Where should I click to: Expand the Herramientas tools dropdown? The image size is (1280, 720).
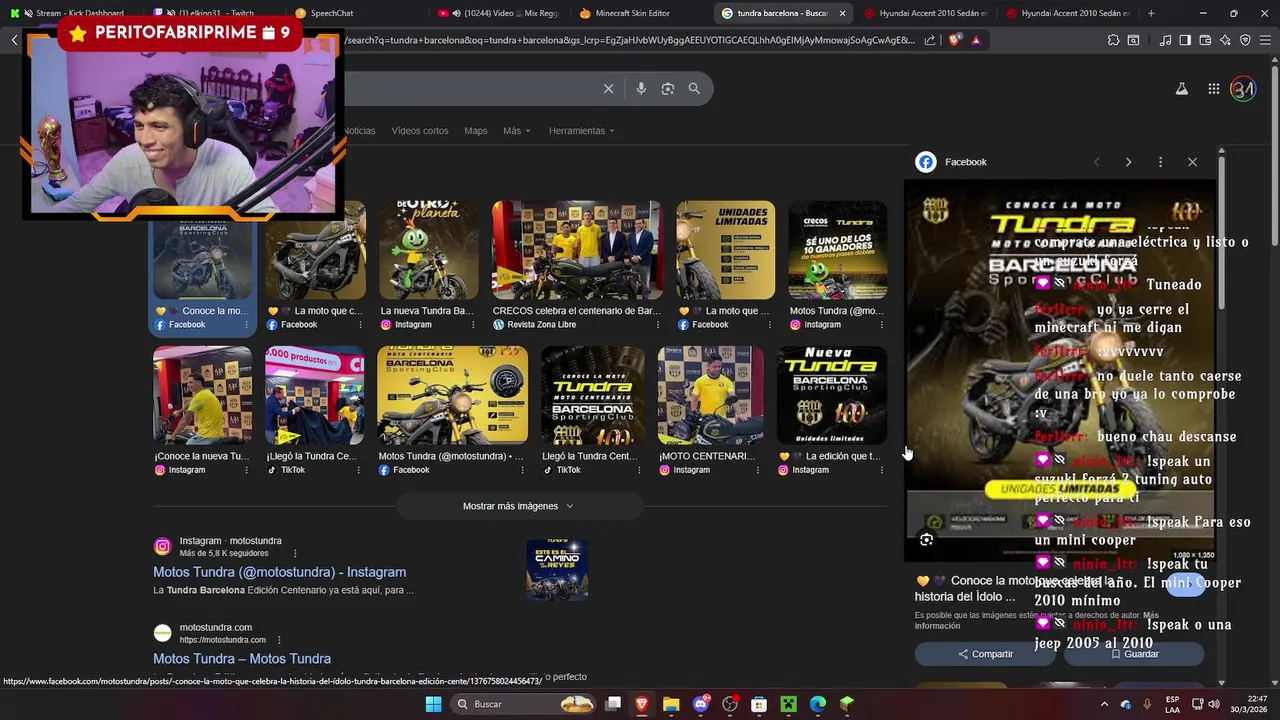pyautogui.click(x=581, y=131)
